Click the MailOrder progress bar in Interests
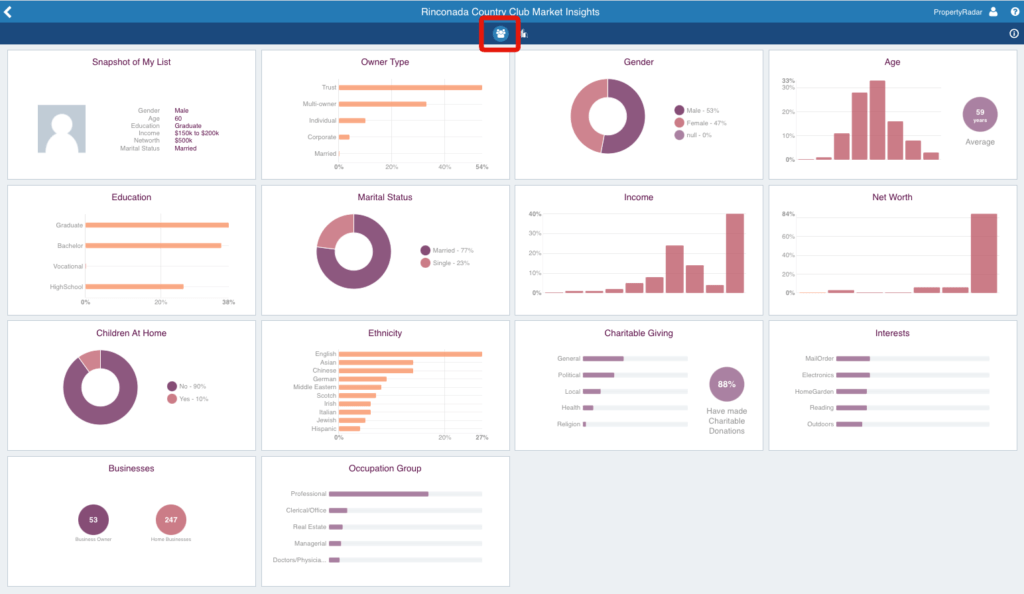This screenshot has width=1024, height=594. coord(913,358)
